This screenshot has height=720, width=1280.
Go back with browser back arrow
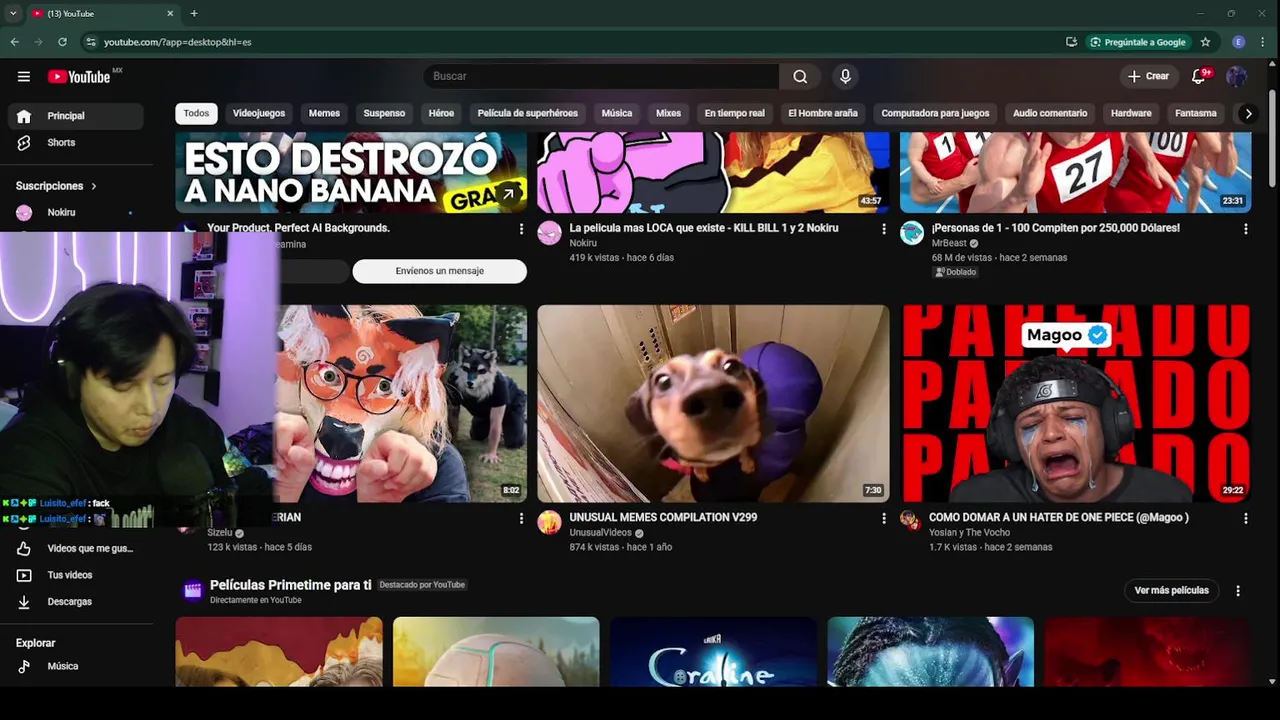click(x=14, y=42)
